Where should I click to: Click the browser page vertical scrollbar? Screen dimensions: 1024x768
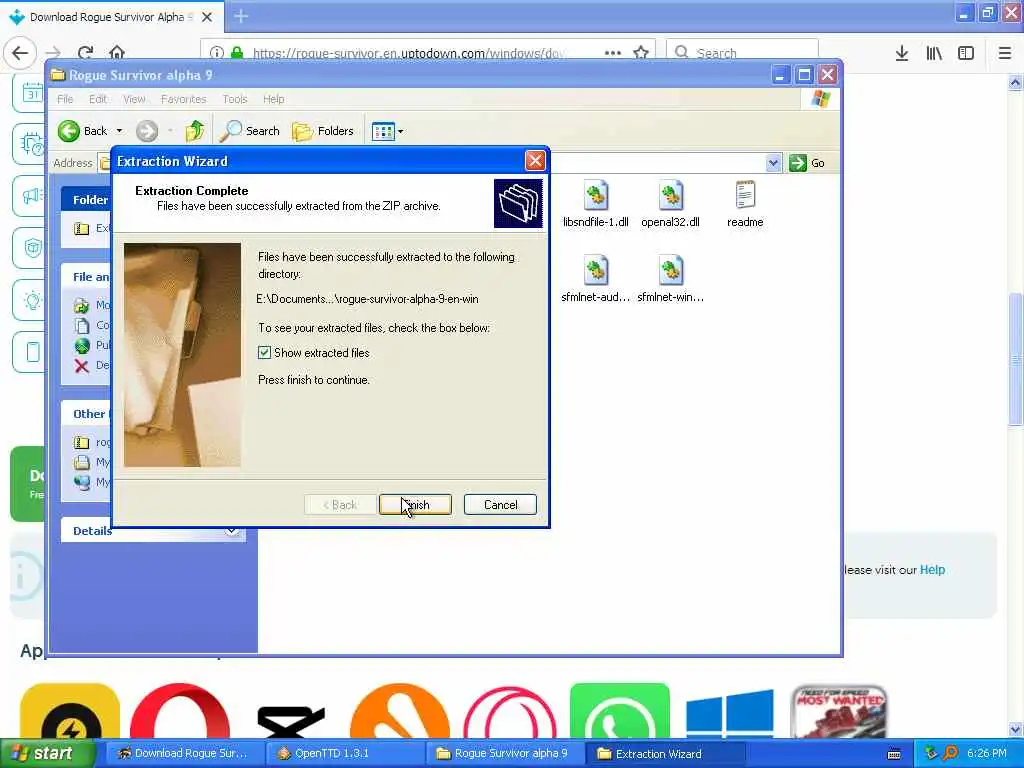(x=1016, y=359)
